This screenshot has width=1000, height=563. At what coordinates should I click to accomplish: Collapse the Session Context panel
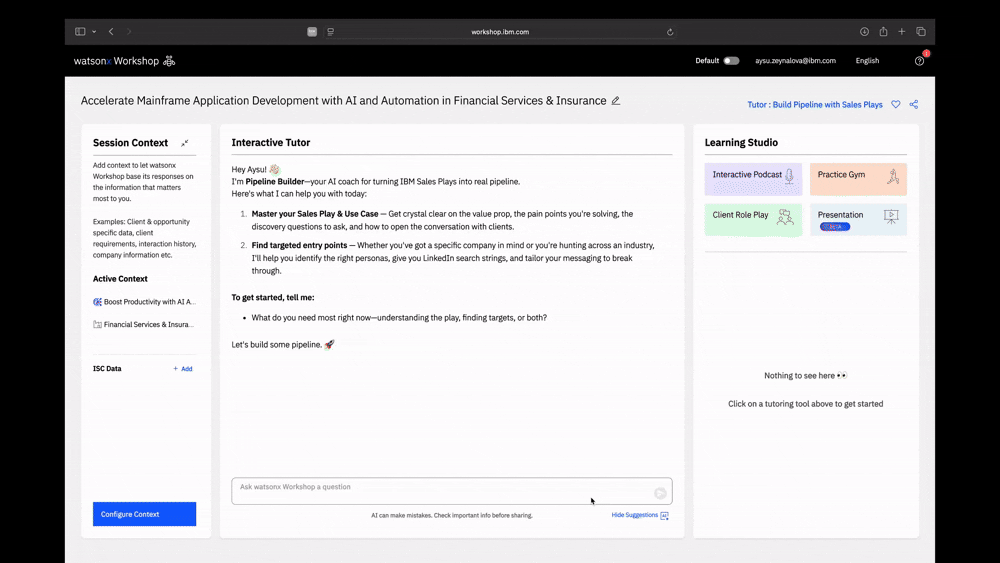click(184, 143)
